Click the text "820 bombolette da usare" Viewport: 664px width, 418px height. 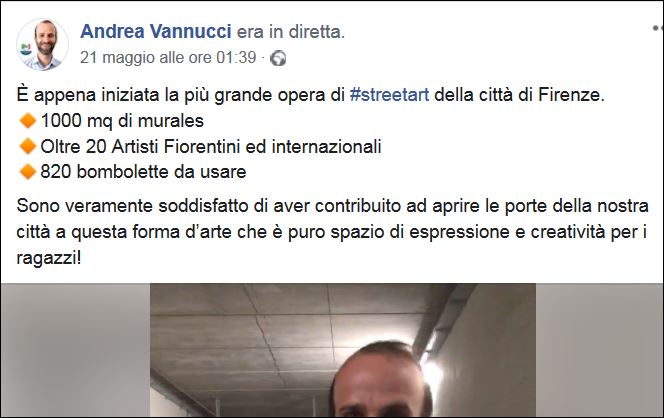point(143,172)
